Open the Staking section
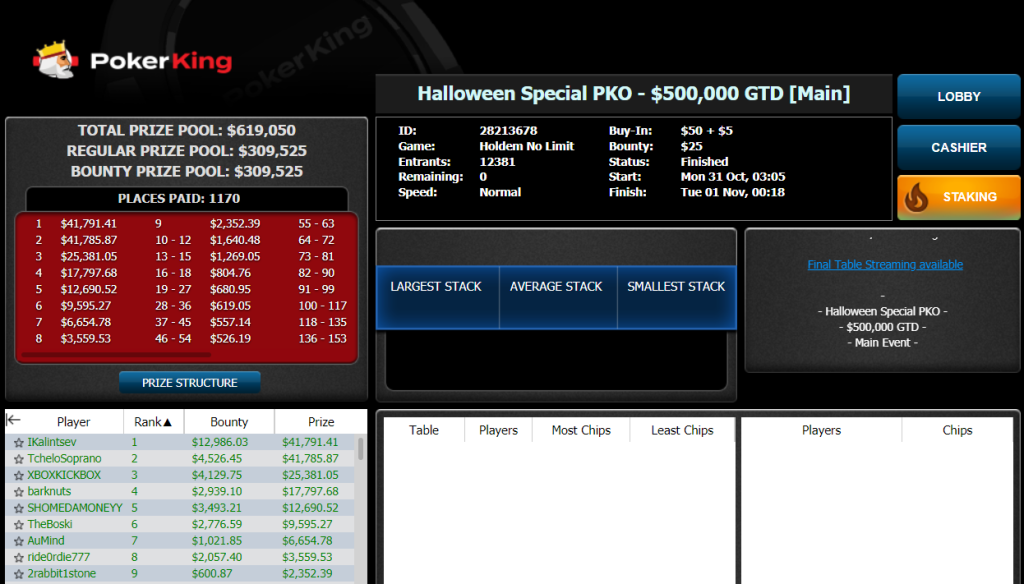Image resolution: width=1024 pixels, height=584 pixels. pyautogui.click(x=958, y=197)
